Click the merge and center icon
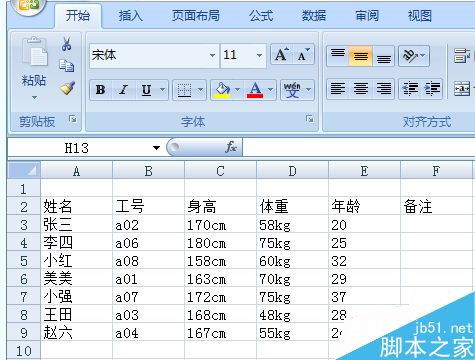Viewport: 475px width, 360px height. coord(462,89)
